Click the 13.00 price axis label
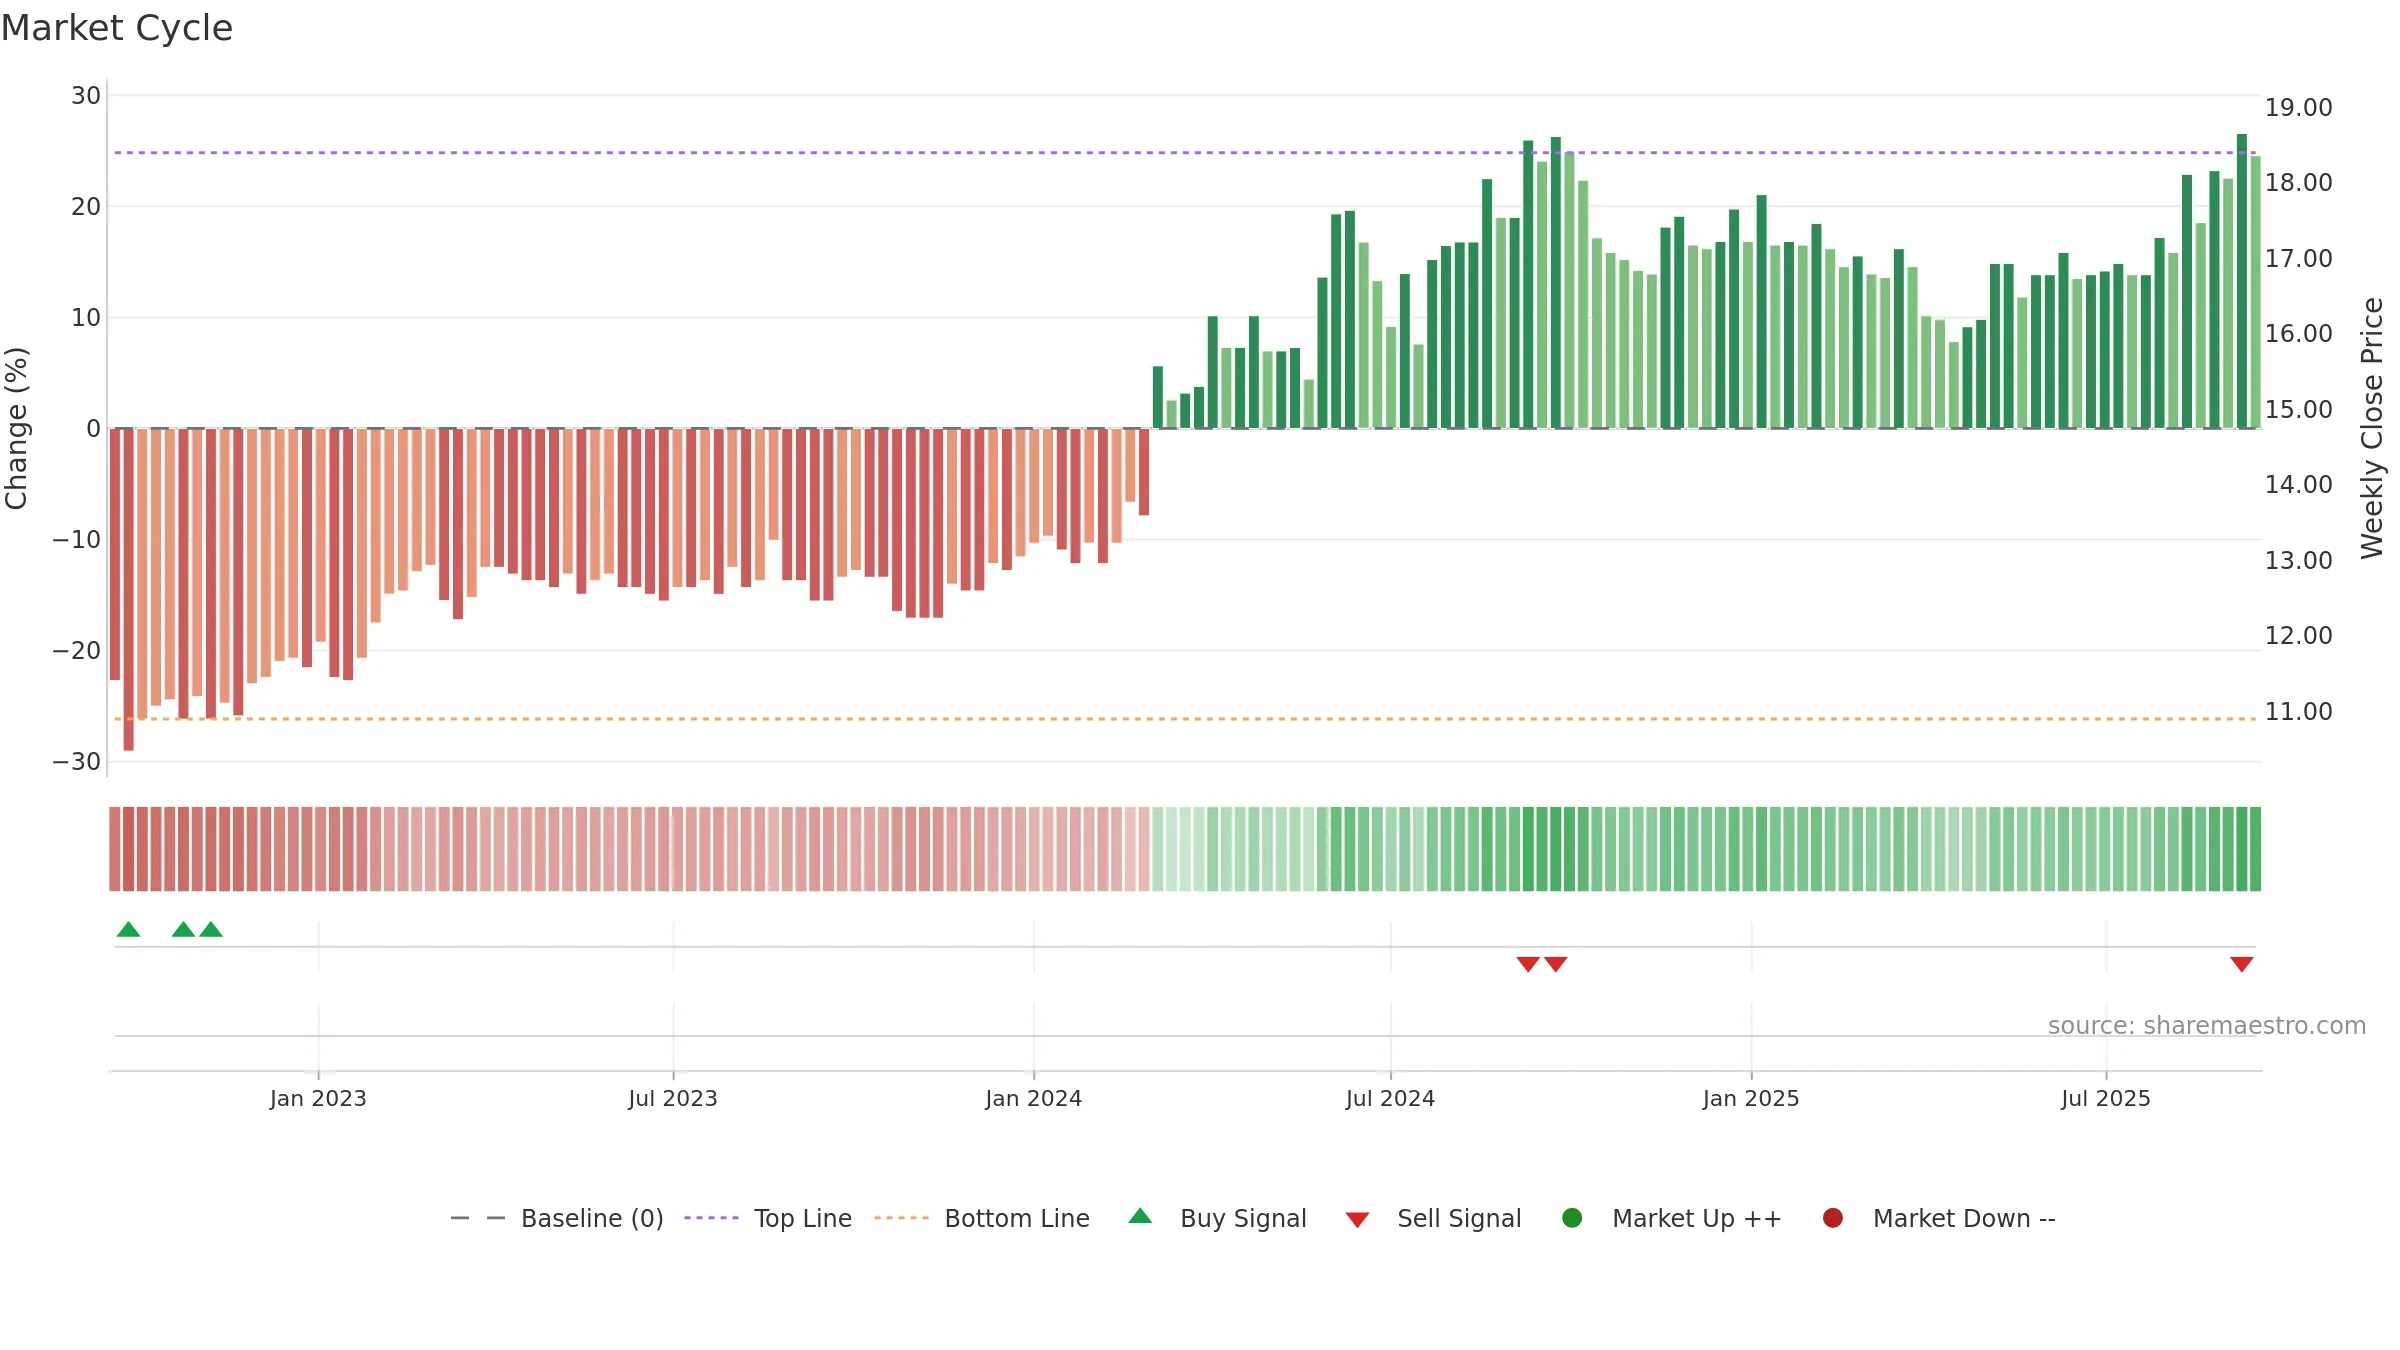Image resolution: width=2400 pixels, height=1350 pixels. pos(2299,561)
